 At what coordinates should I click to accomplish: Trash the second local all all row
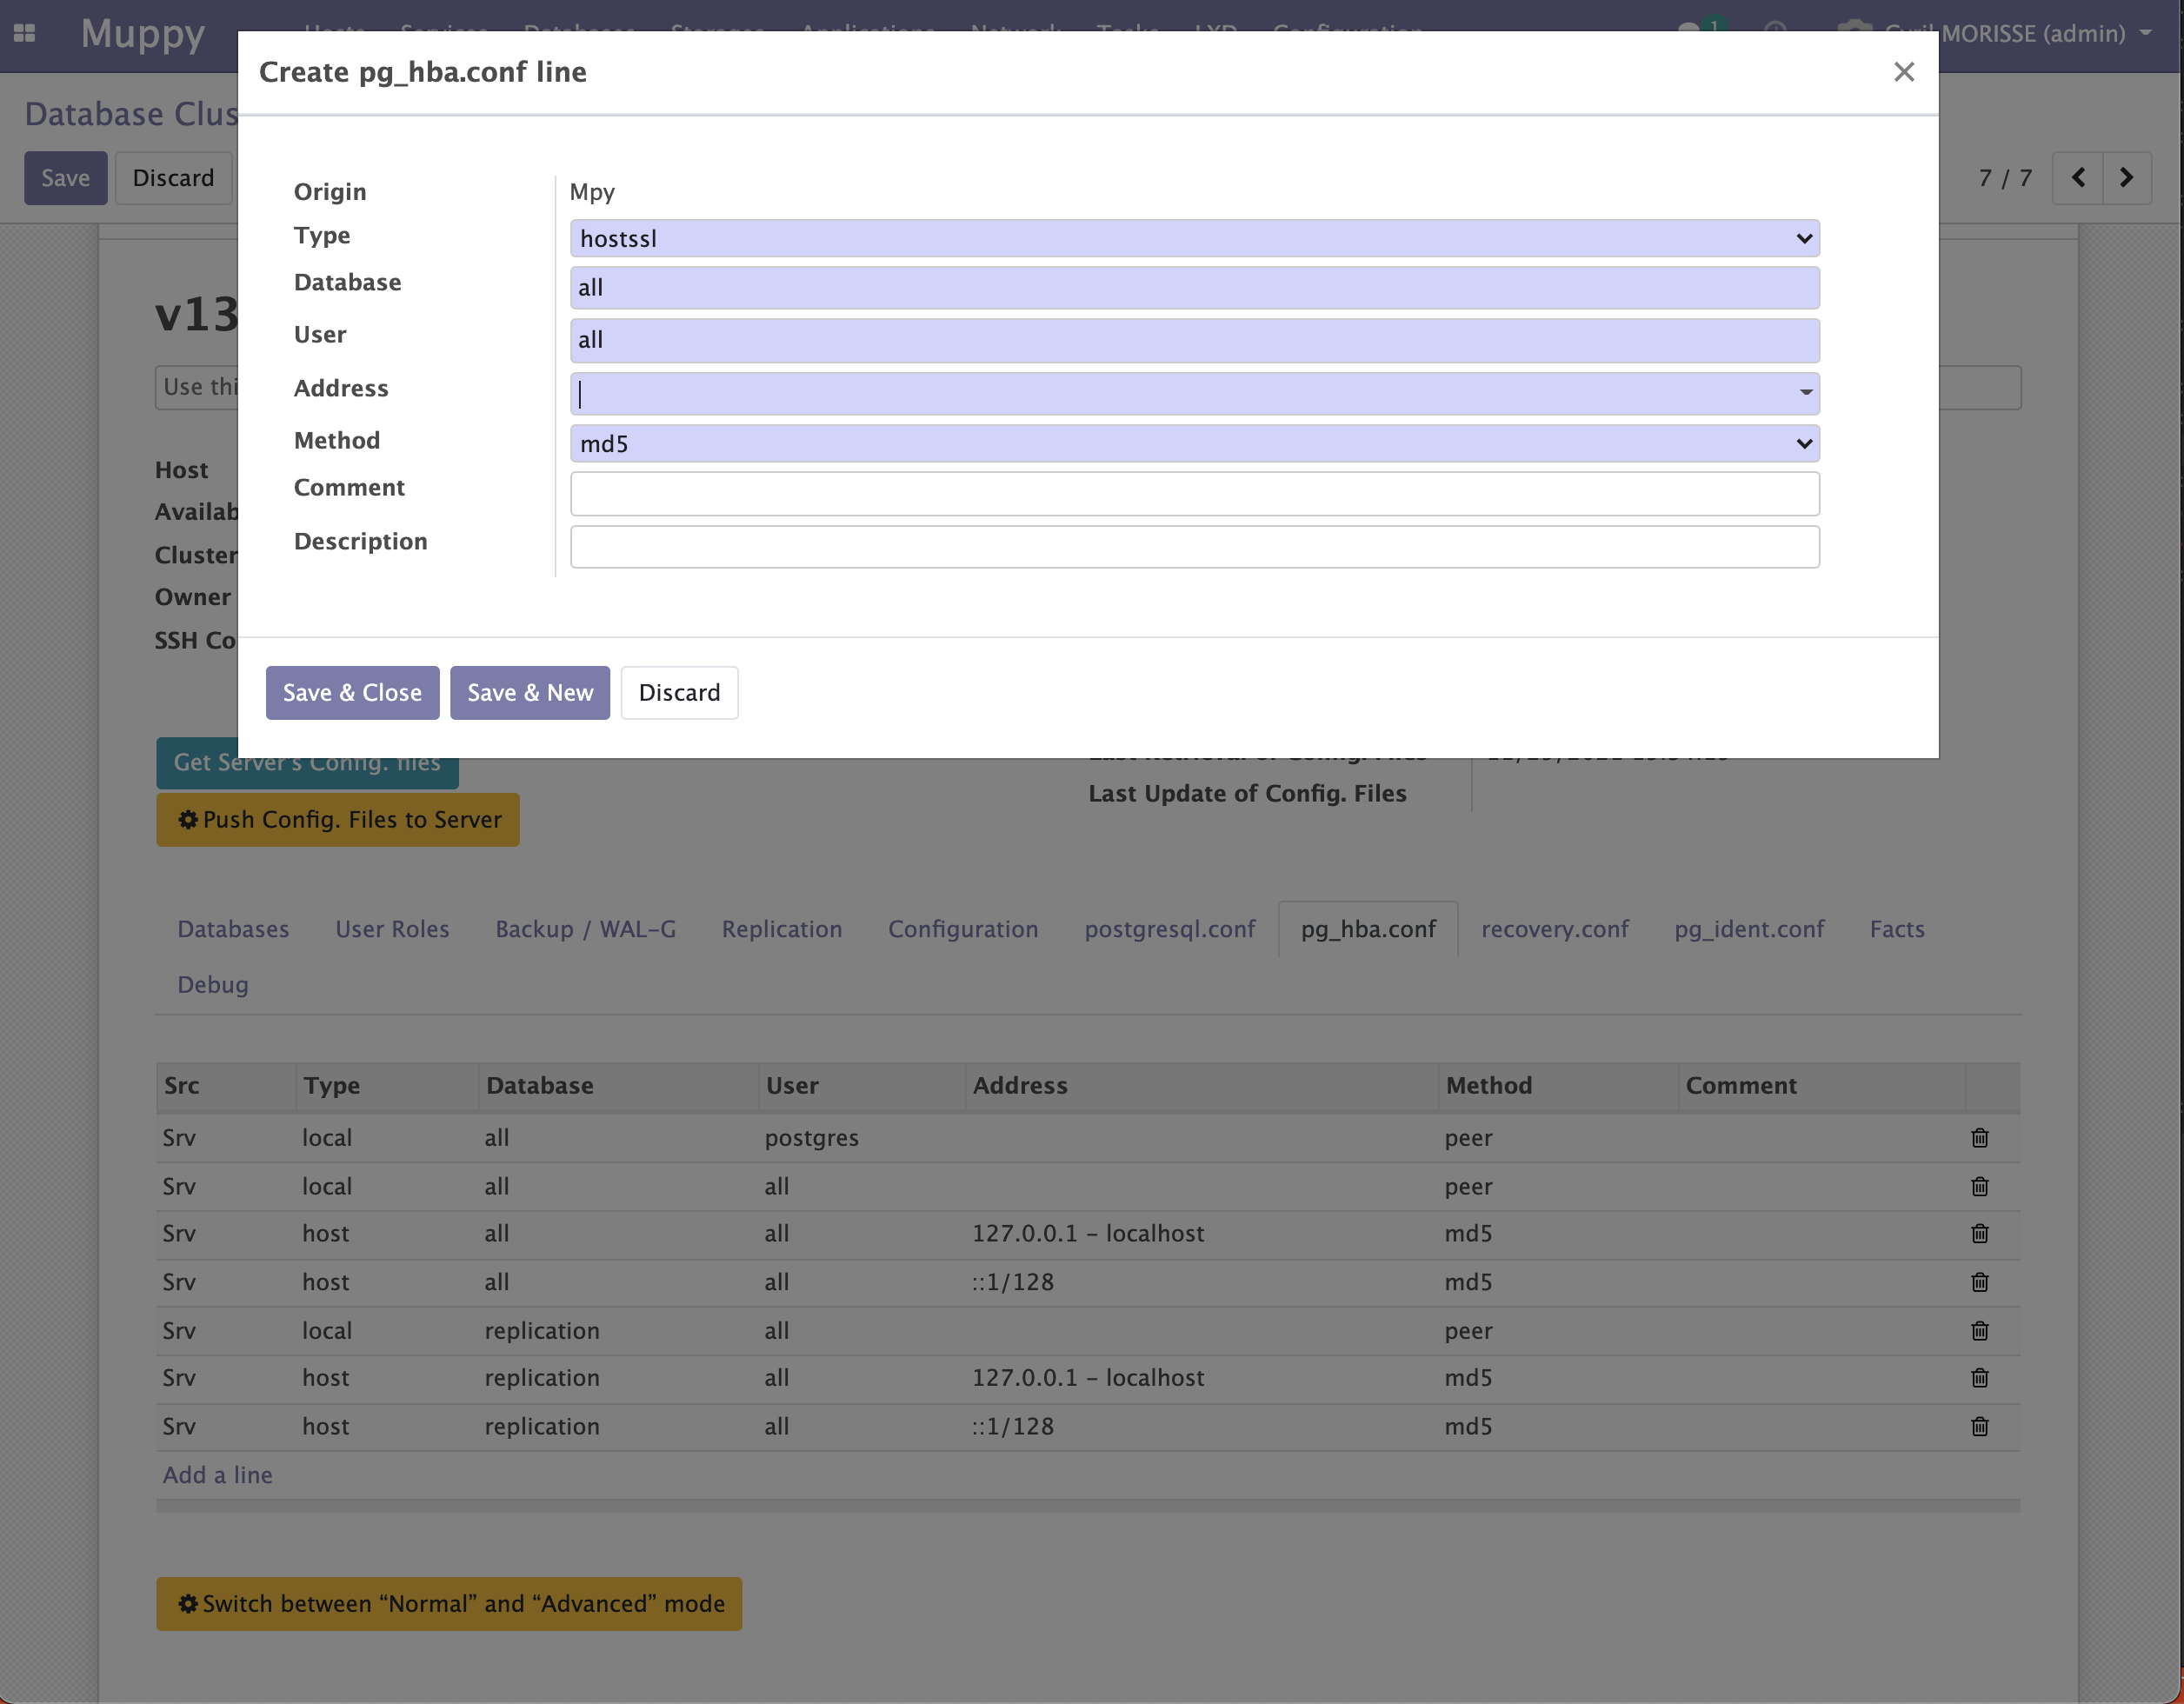(x=1979, y=1187)
